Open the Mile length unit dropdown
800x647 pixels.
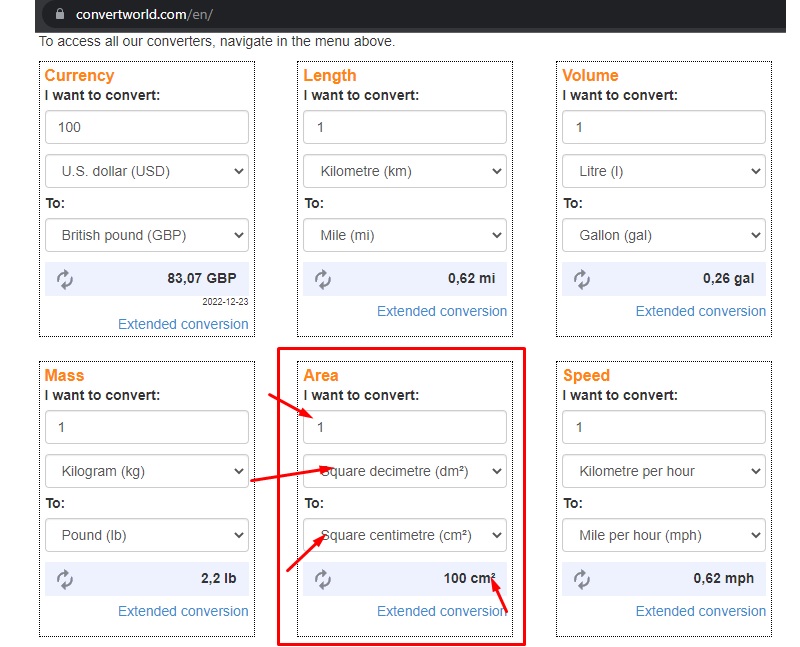(x=404, y=235)
